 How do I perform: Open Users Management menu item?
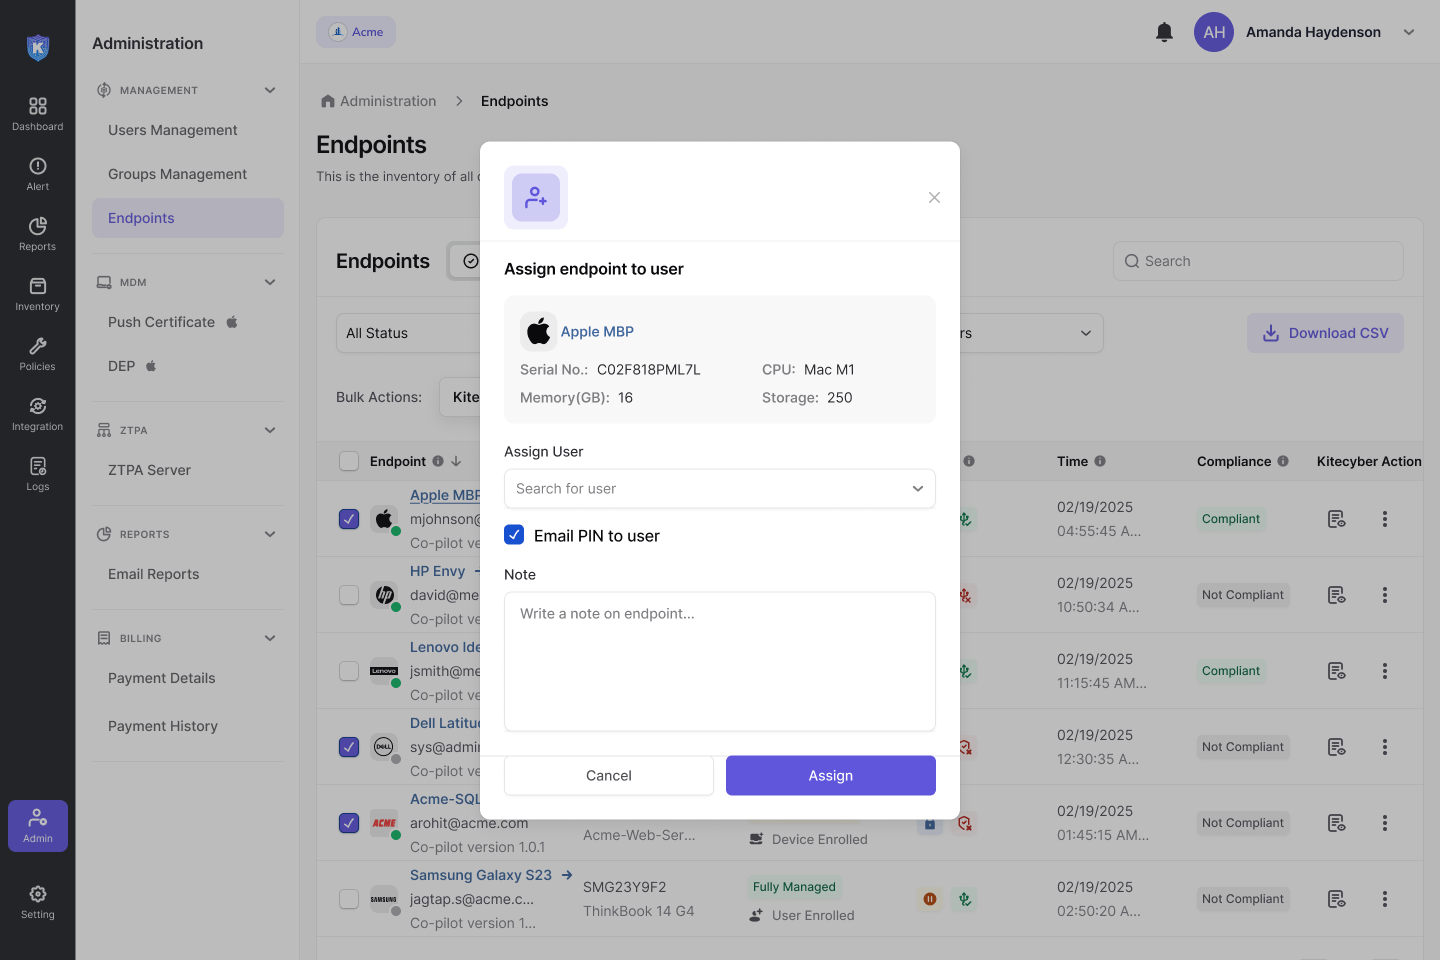(x=173, y=130)
